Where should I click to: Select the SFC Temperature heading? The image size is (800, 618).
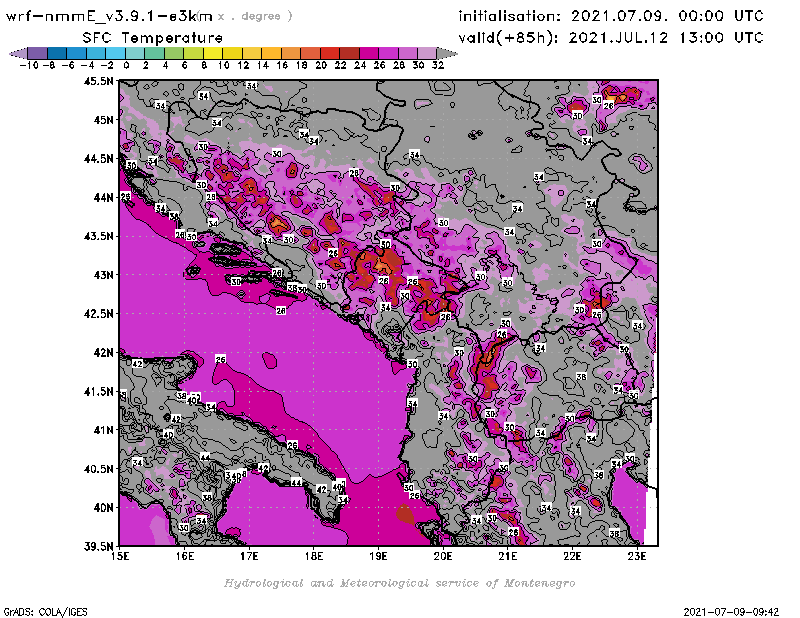153,38
